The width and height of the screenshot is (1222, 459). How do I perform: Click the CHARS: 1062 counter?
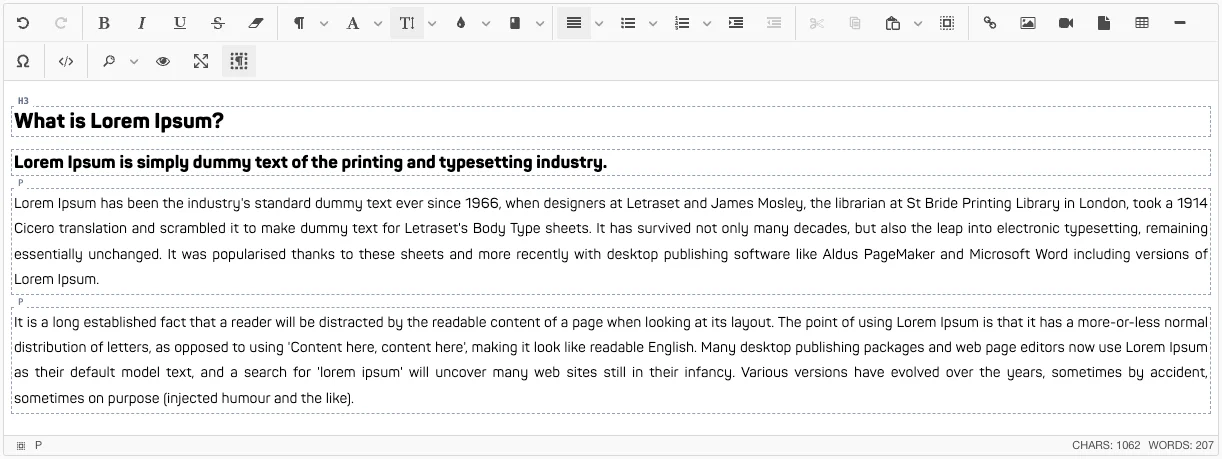tap(1106, 446)
